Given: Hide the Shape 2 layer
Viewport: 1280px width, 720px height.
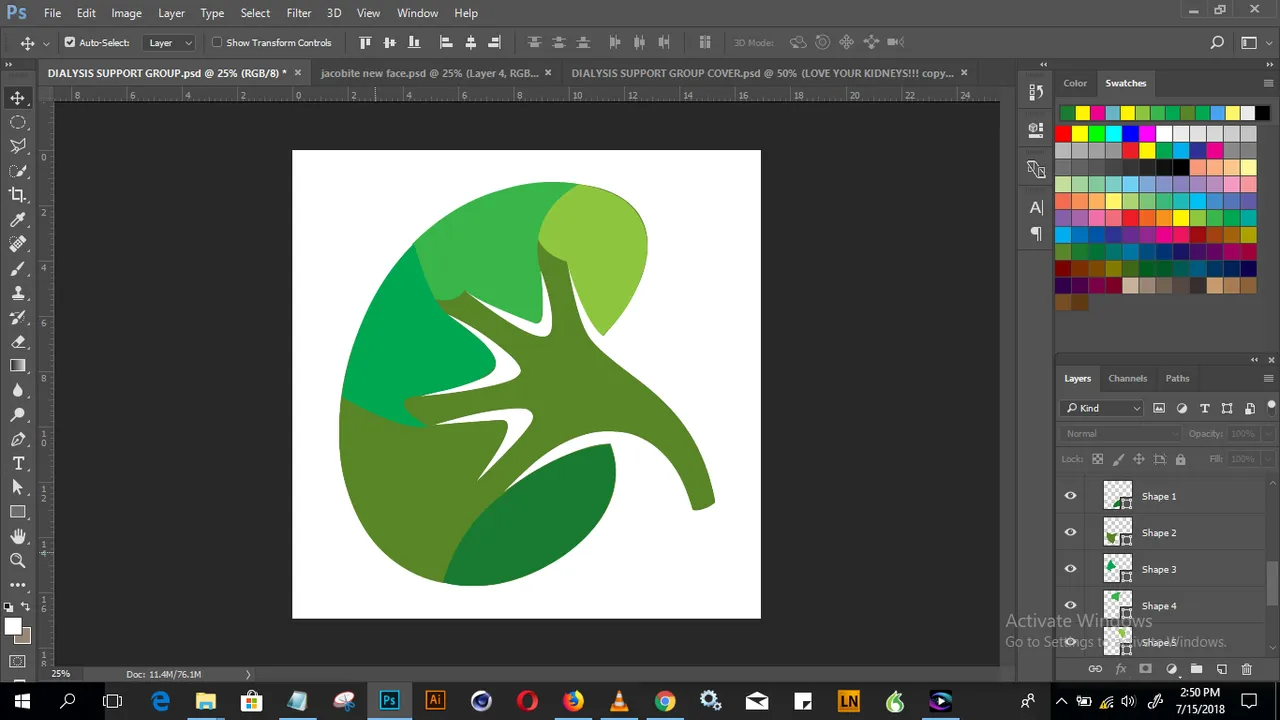Looking at the screenshot, I should point(1071,533).
